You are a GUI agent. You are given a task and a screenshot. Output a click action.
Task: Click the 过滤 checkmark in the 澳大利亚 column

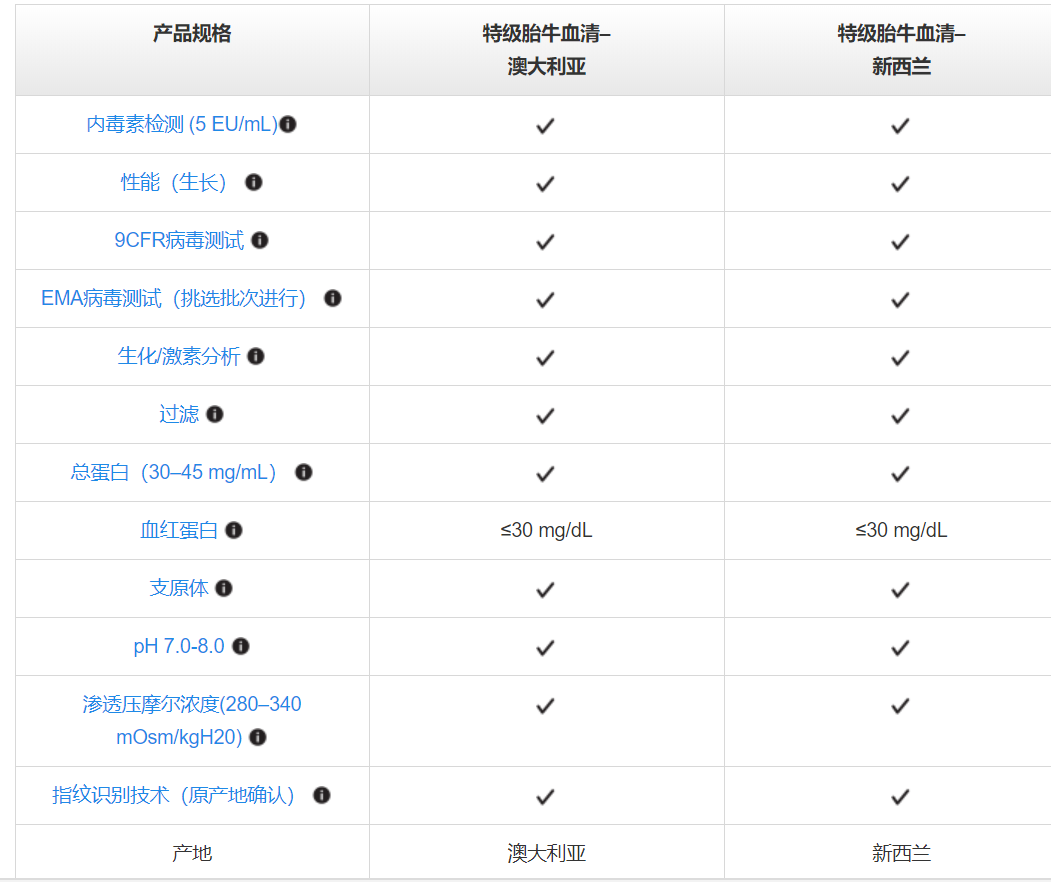pos(545,415)
